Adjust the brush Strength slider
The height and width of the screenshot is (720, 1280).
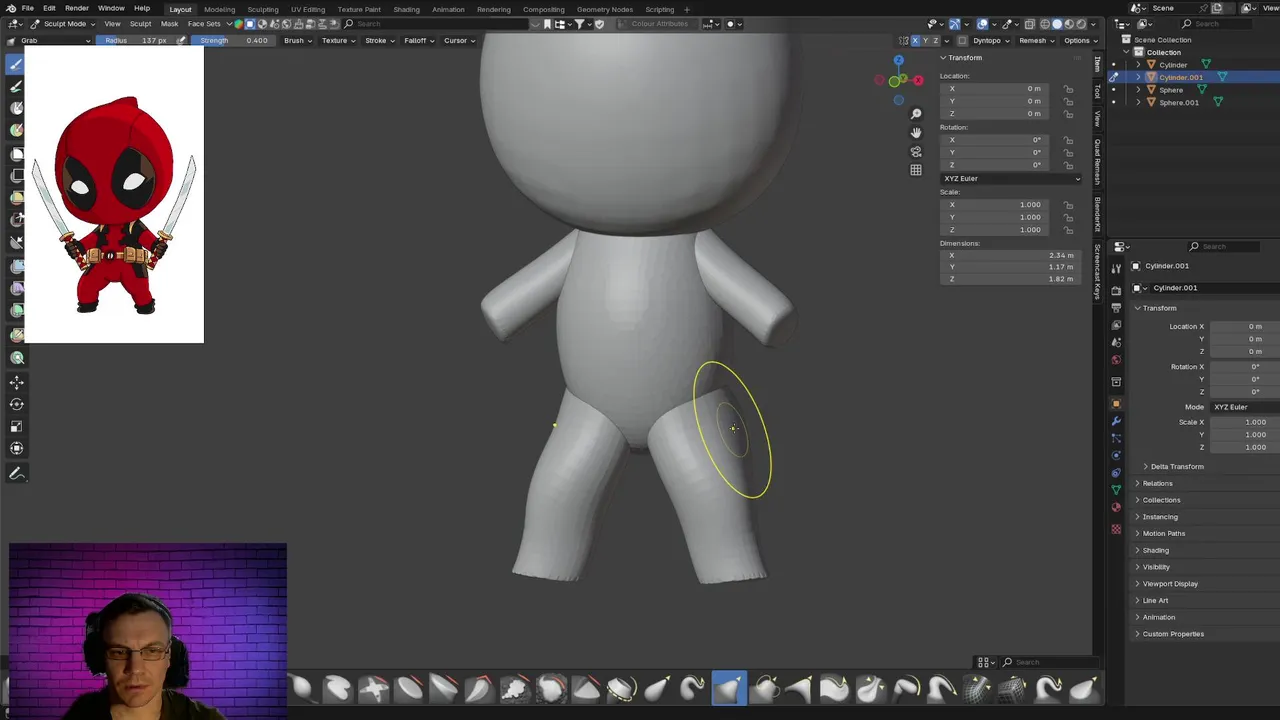click(x=232, y=40)
